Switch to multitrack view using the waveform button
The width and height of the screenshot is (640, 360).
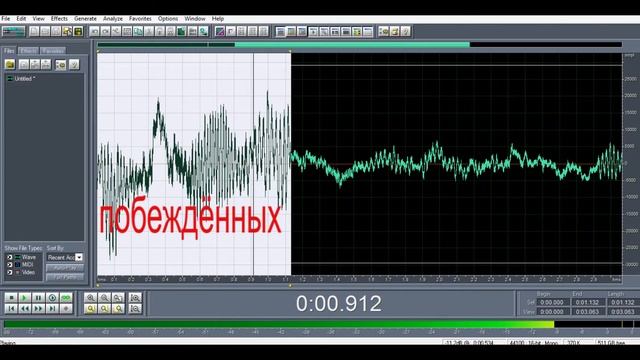click(13, 31)
